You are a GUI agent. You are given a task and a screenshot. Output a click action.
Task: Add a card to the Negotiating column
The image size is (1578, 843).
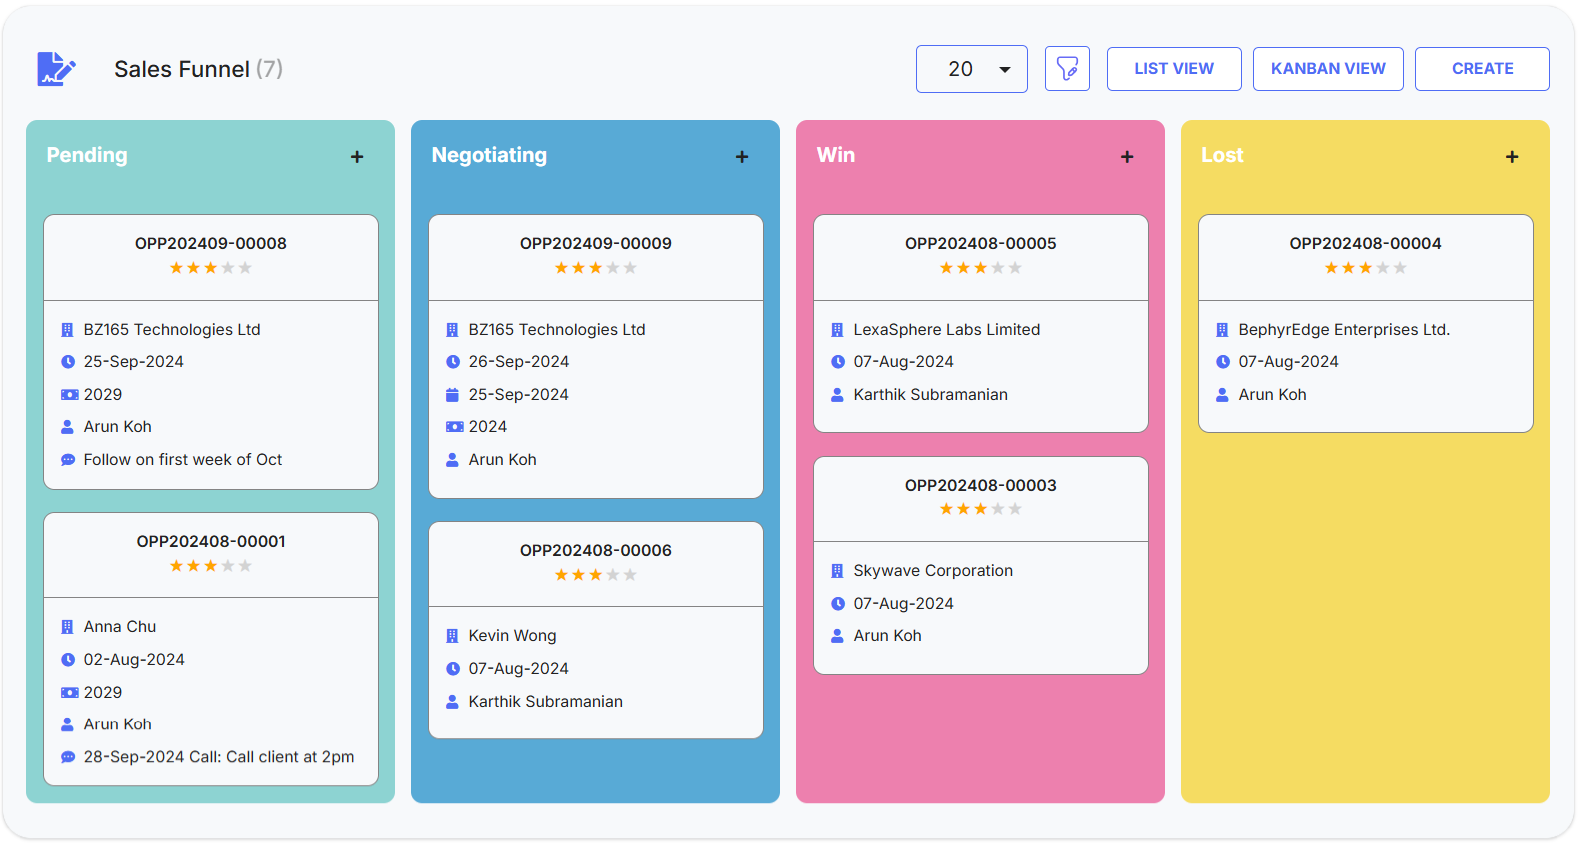tap(742, 157)
